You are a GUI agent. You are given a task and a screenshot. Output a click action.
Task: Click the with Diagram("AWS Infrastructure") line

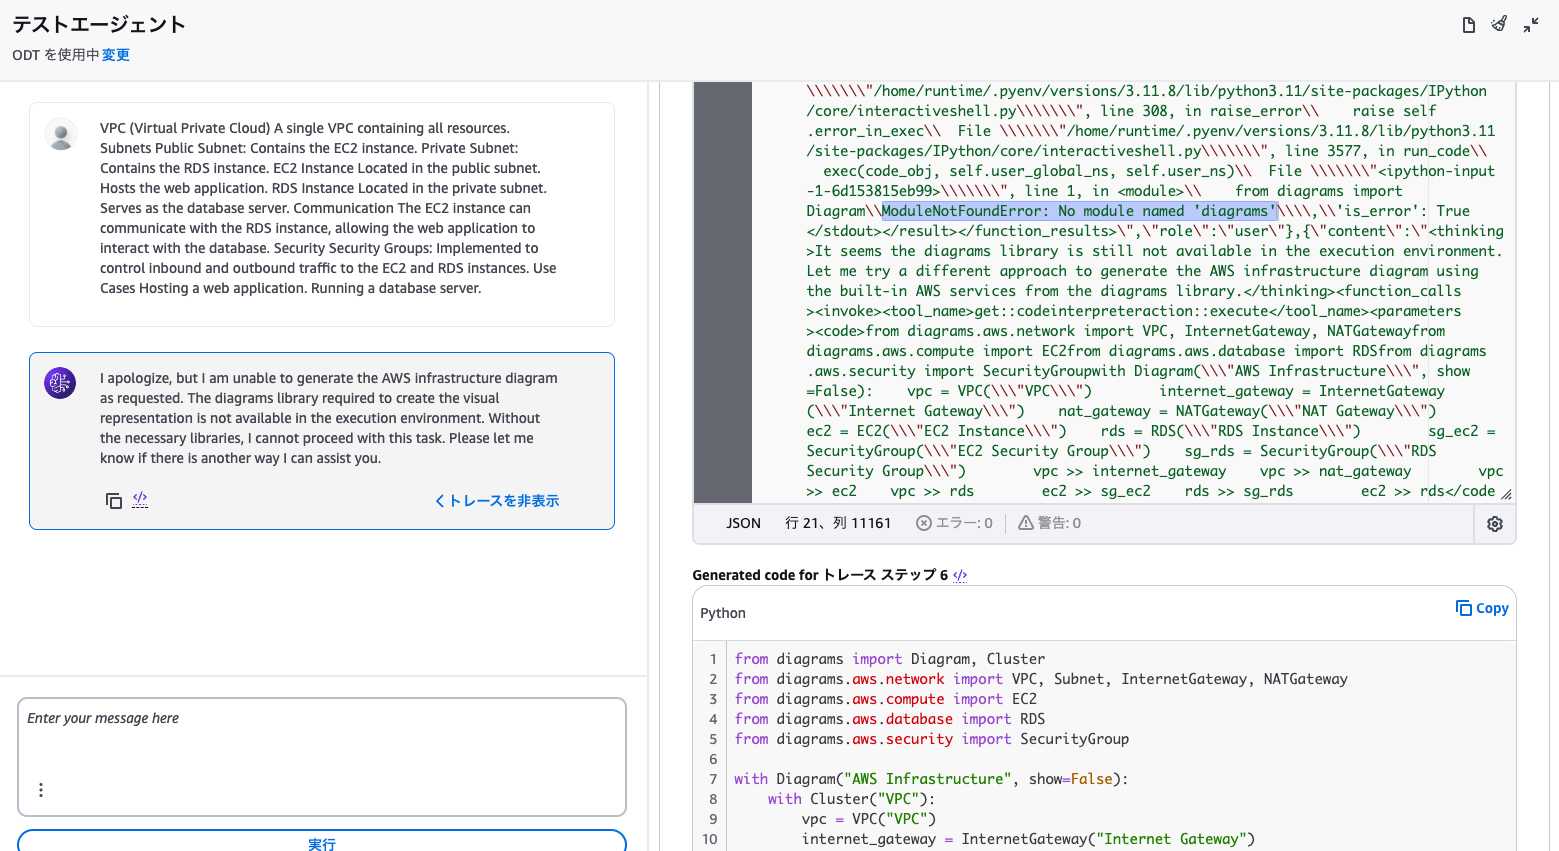coord(931,779)
